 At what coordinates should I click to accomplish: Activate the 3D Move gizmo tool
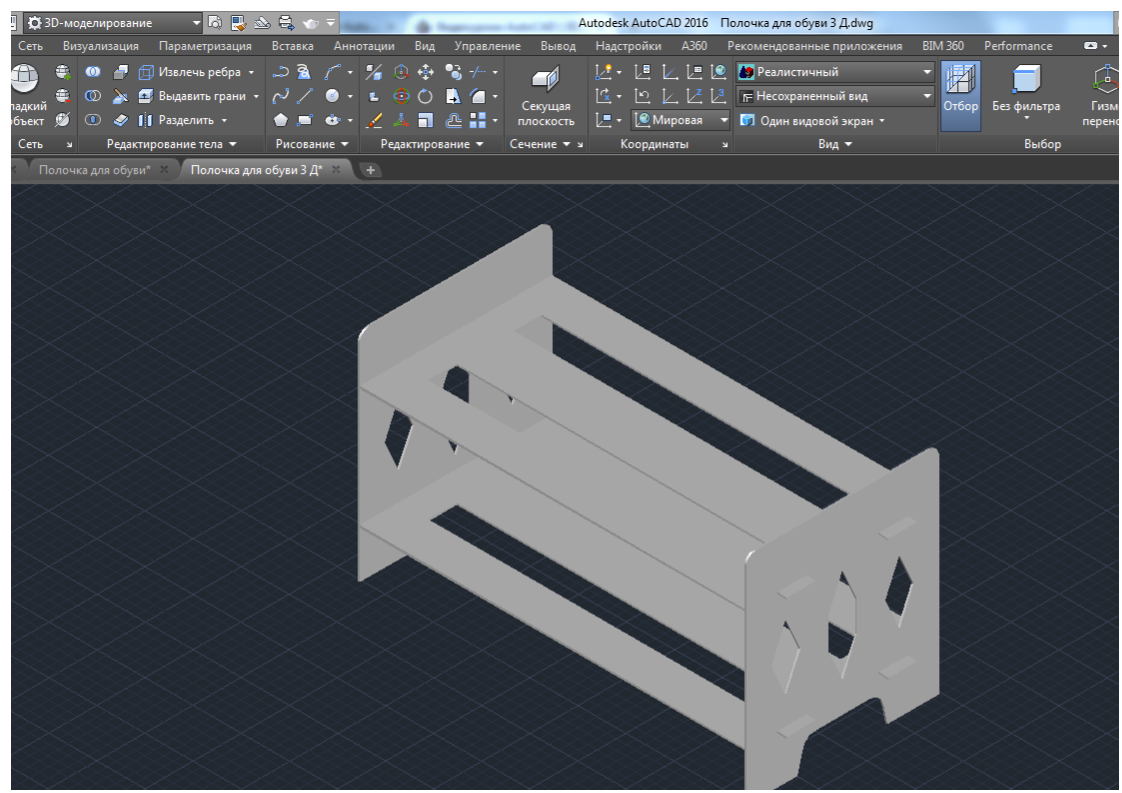coord(401,72)
